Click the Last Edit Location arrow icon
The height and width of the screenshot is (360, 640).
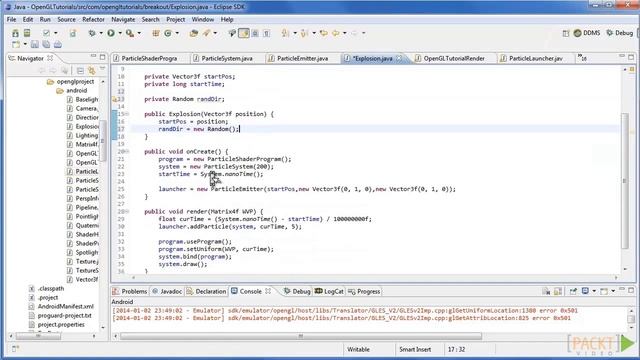coord(323,33)
